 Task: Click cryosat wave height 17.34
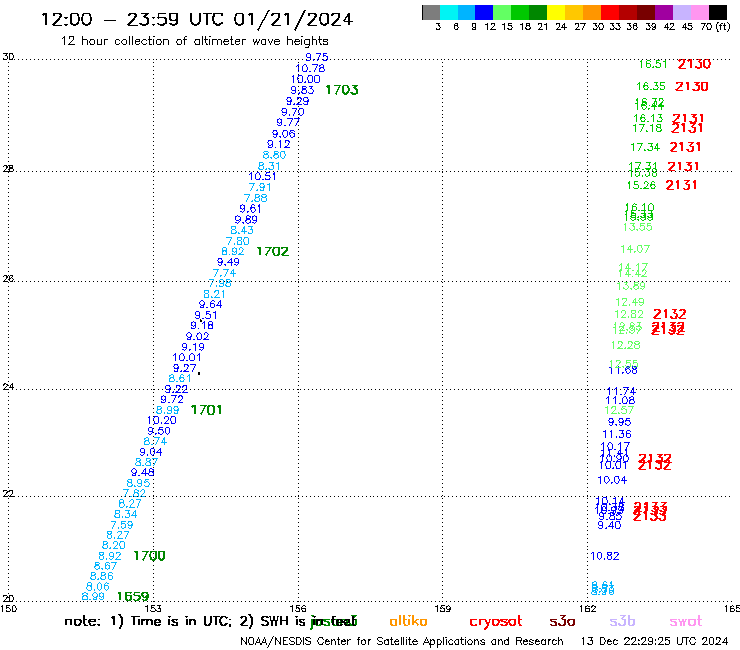click(645, 148)
